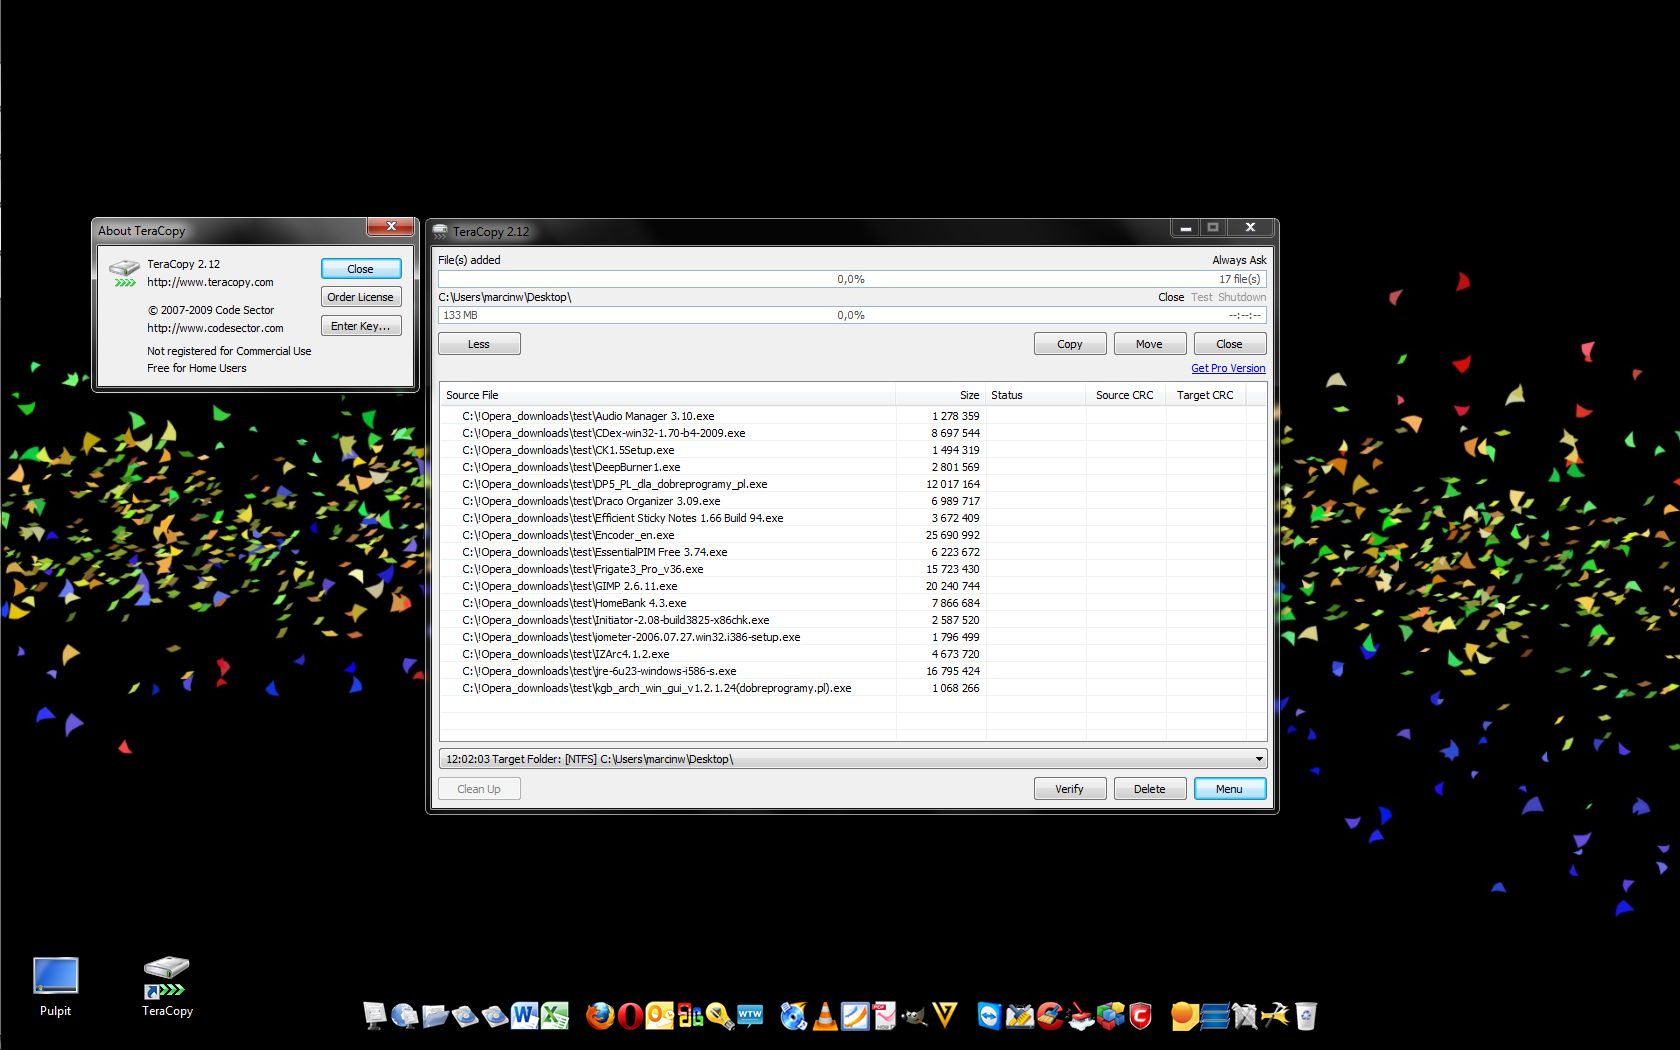Click the 17 file(s) overall progress bar
Image resolution: width=1680 pixels, height=1050 pixels.
pyautogui.click(x=852, y=279)
